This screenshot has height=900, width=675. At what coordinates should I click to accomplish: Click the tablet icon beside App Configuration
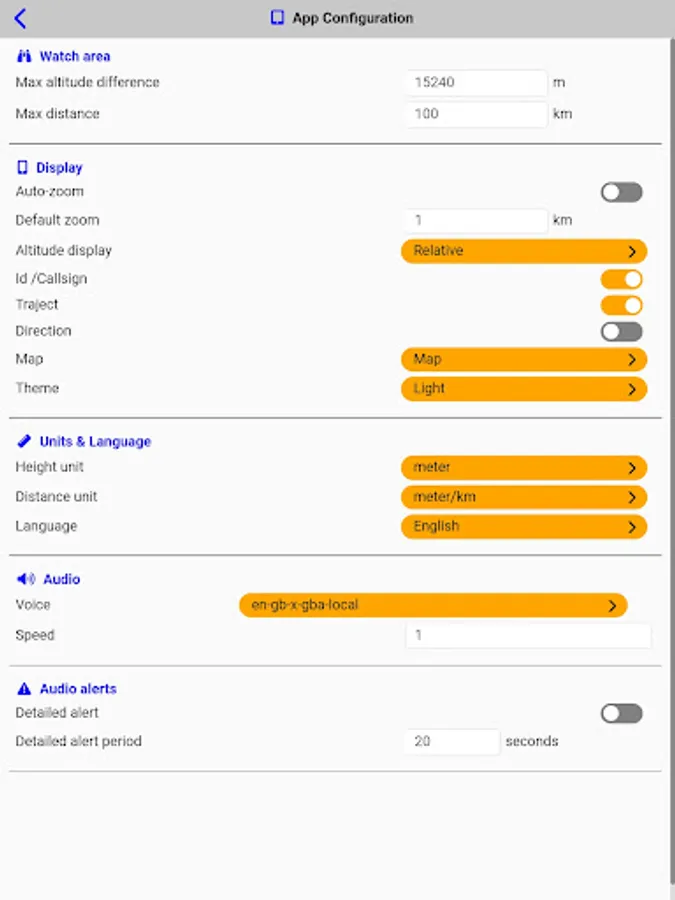(277, 18)
